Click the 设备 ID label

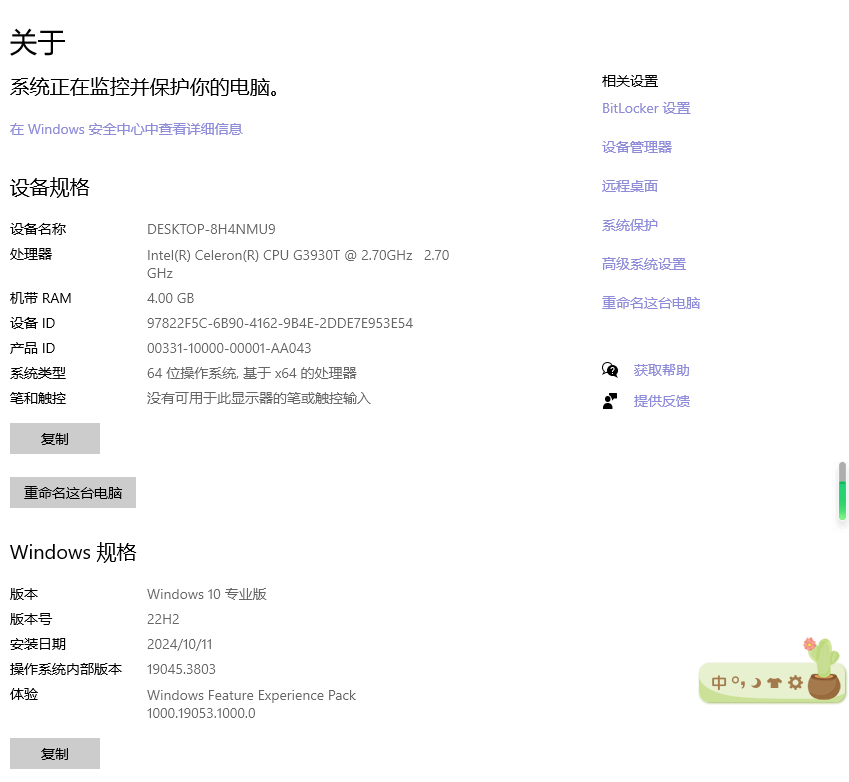pyautogui.click(x=32, y=323)
